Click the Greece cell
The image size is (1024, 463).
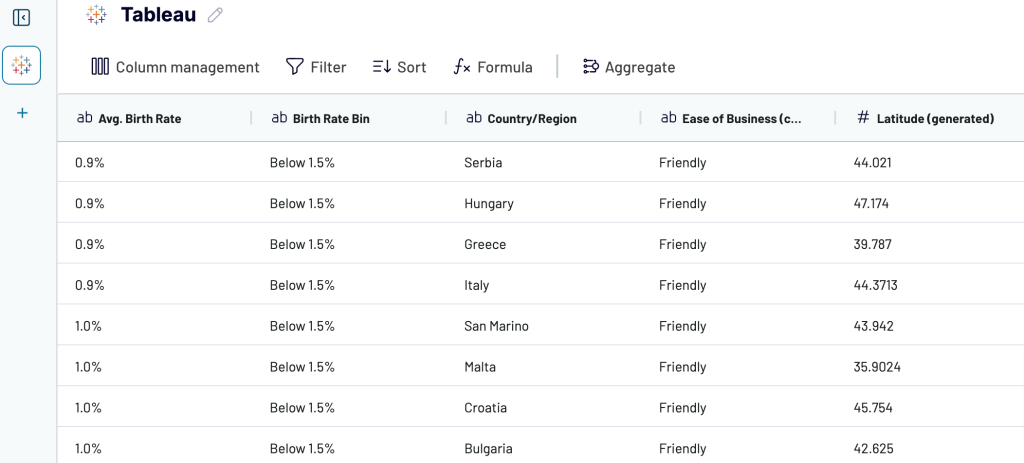point(485,244)
